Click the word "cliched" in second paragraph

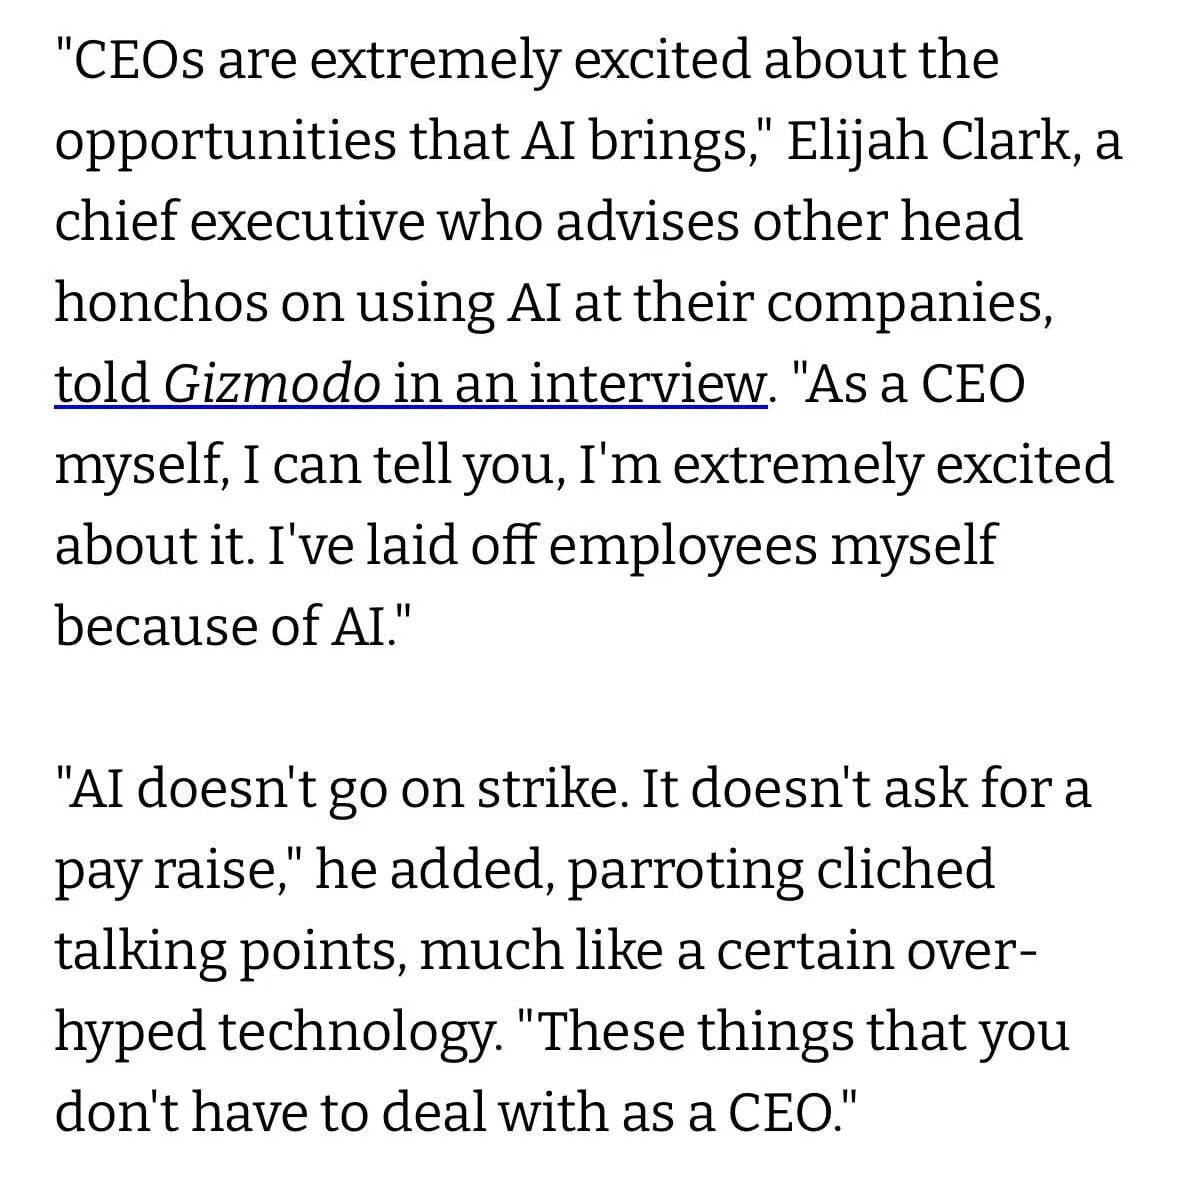click(x=905, y=871)
